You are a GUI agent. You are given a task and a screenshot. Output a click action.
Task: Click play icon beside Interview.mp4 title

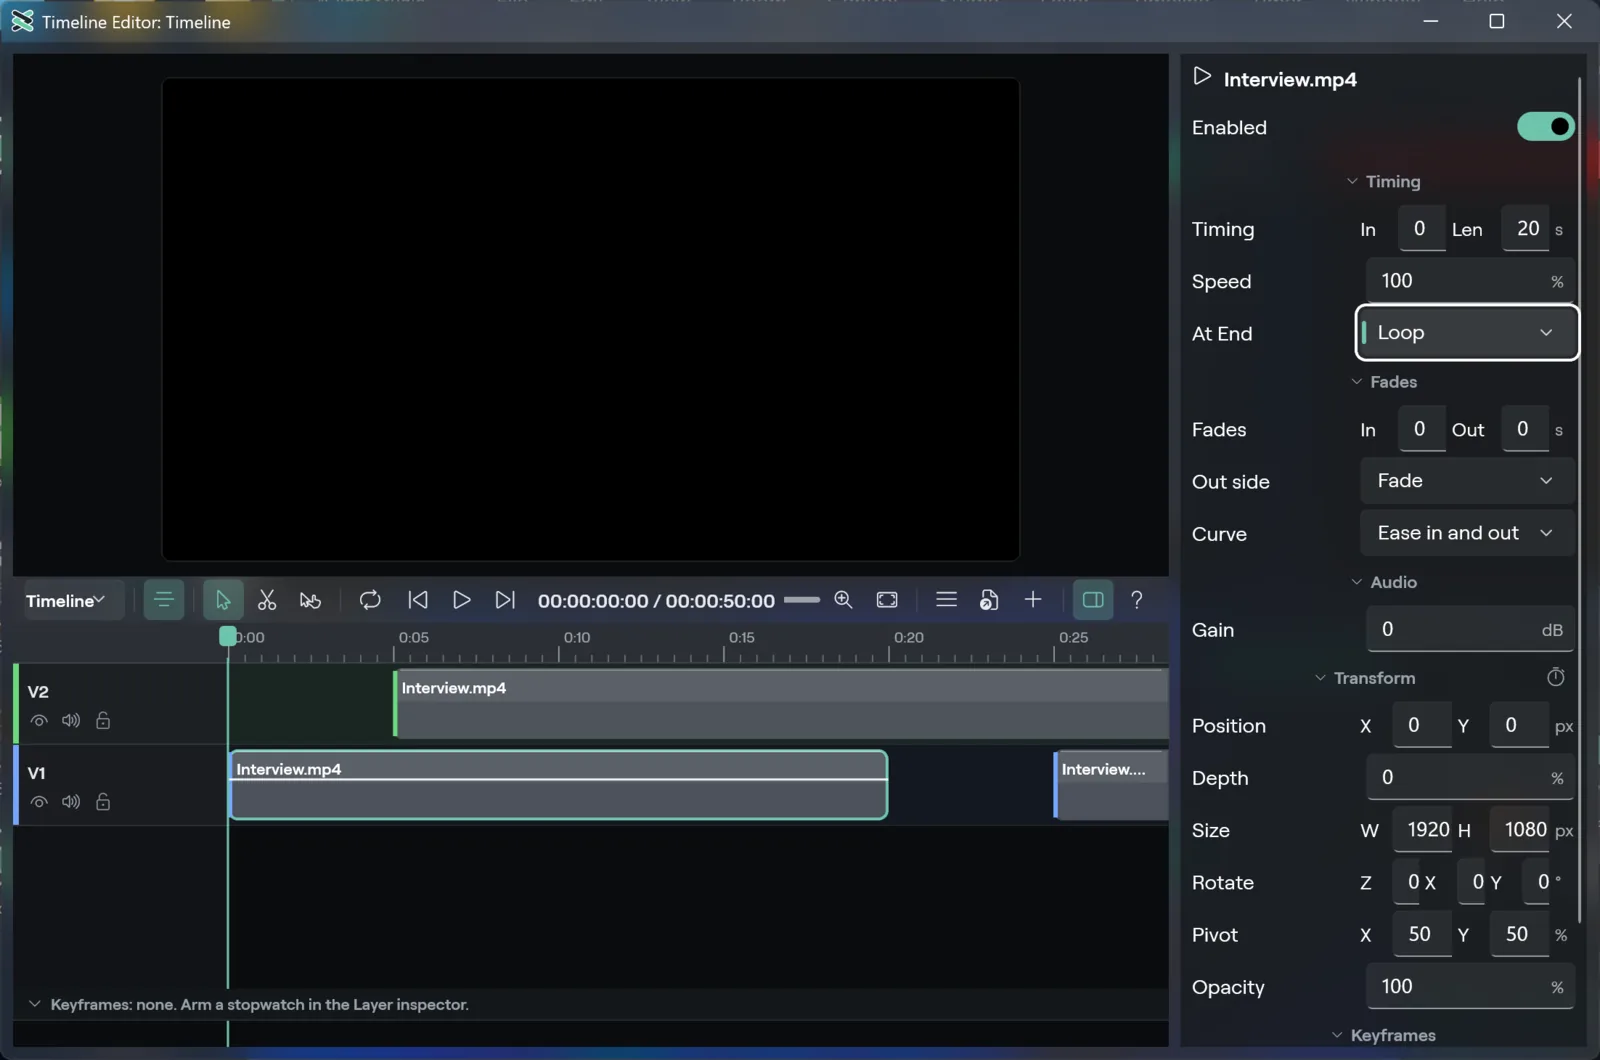tap(1202, 77)
